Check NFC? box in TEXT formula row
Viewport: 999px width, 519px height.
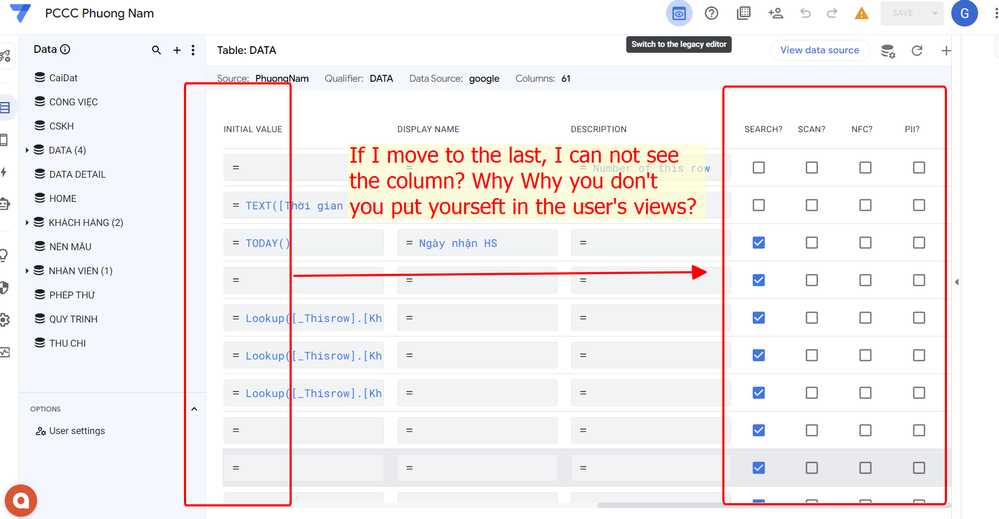(x=865, y=205)
